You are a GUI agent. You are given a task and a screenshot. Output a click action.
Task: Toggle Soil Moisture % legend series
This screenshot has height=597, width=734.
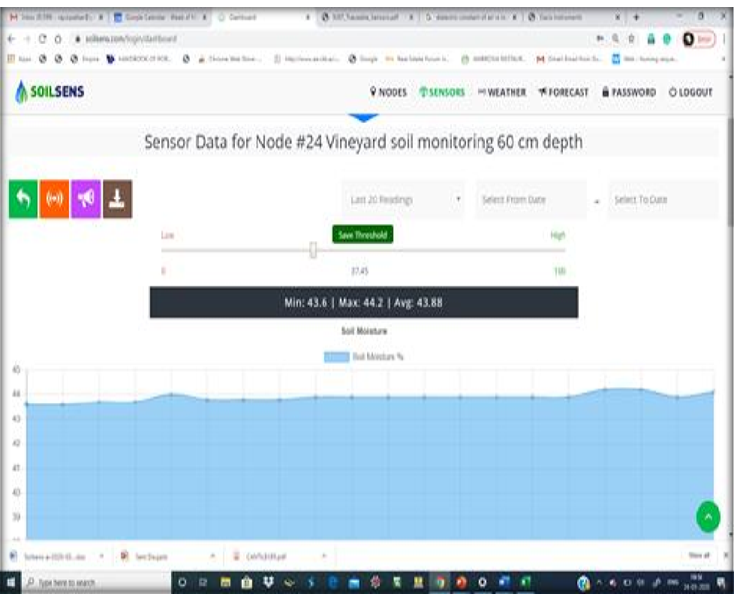click(364, 357)
